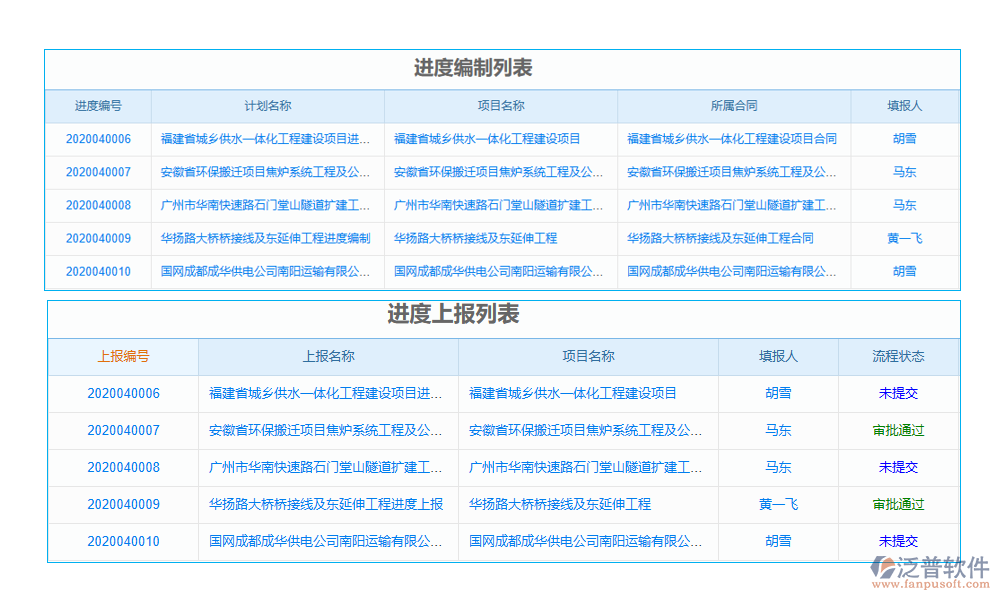
Task: Click 审批通过 status of the 华扬路大桥 report
Action: pyautogui.click(x=898, y=504)
